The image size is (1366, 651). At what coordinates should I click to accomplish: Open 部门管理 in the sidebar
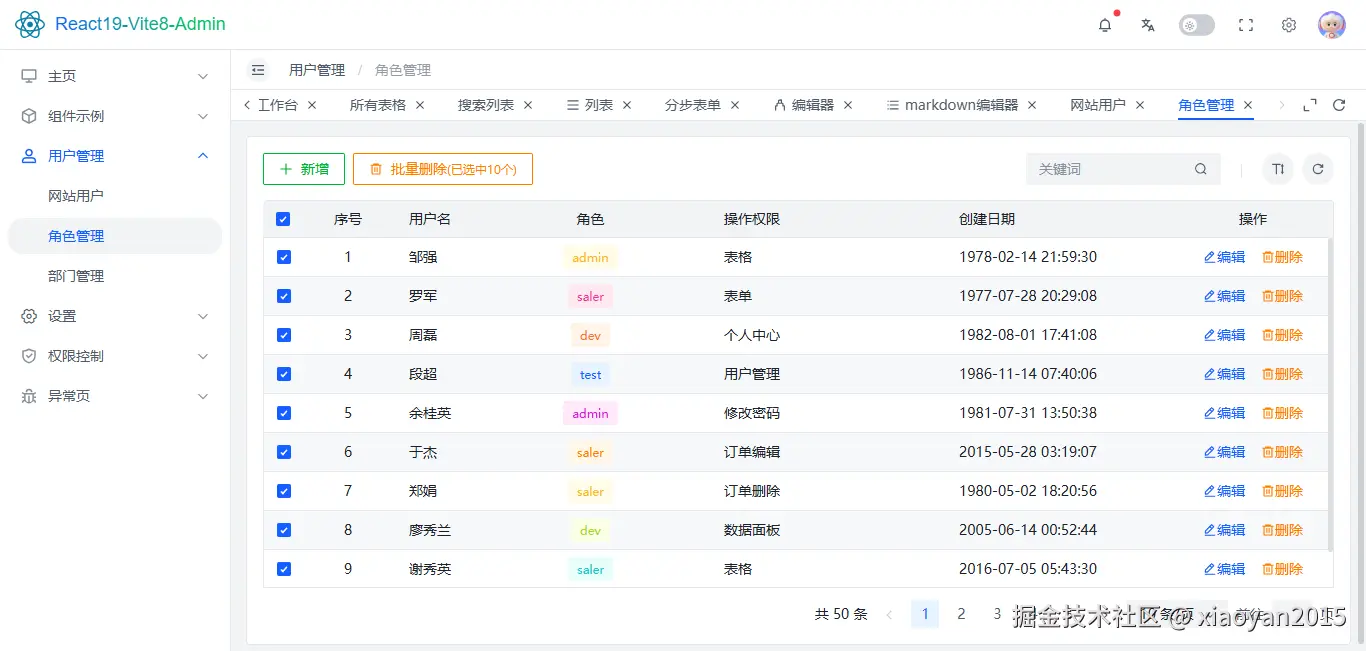115,276
